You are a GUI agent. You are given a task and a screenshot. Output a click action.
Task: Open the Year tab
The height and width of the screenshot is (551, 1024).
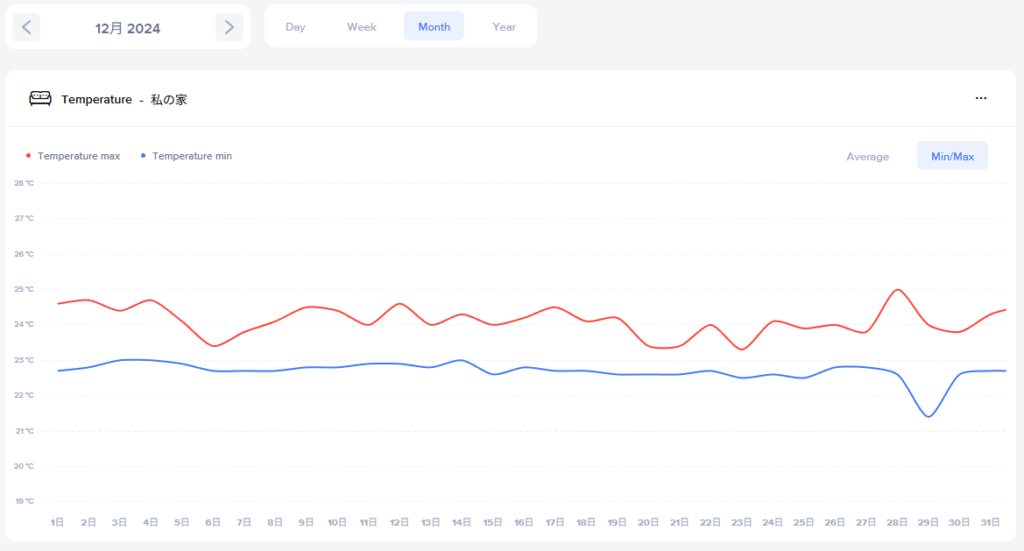[x=504, y=27]
